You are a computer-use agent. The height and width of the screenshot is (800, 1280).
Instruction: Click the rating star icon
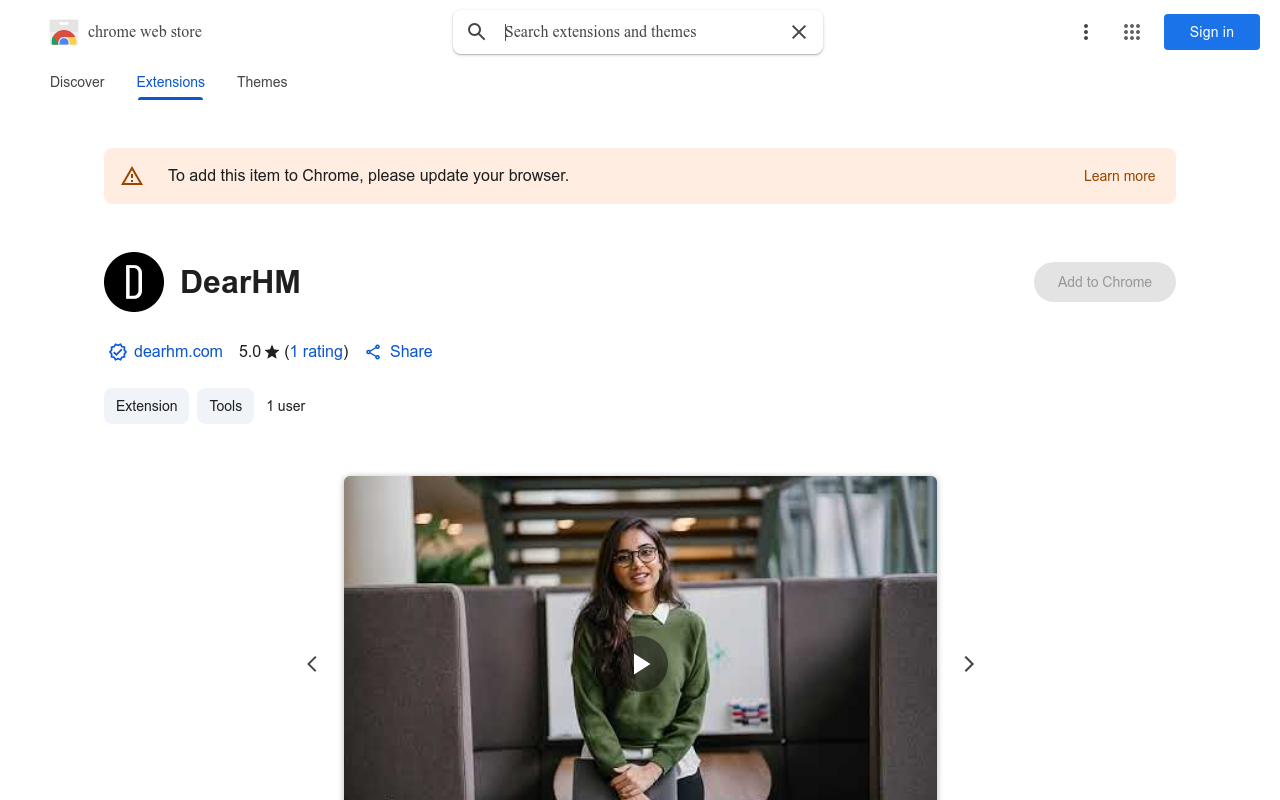(272, 352)
